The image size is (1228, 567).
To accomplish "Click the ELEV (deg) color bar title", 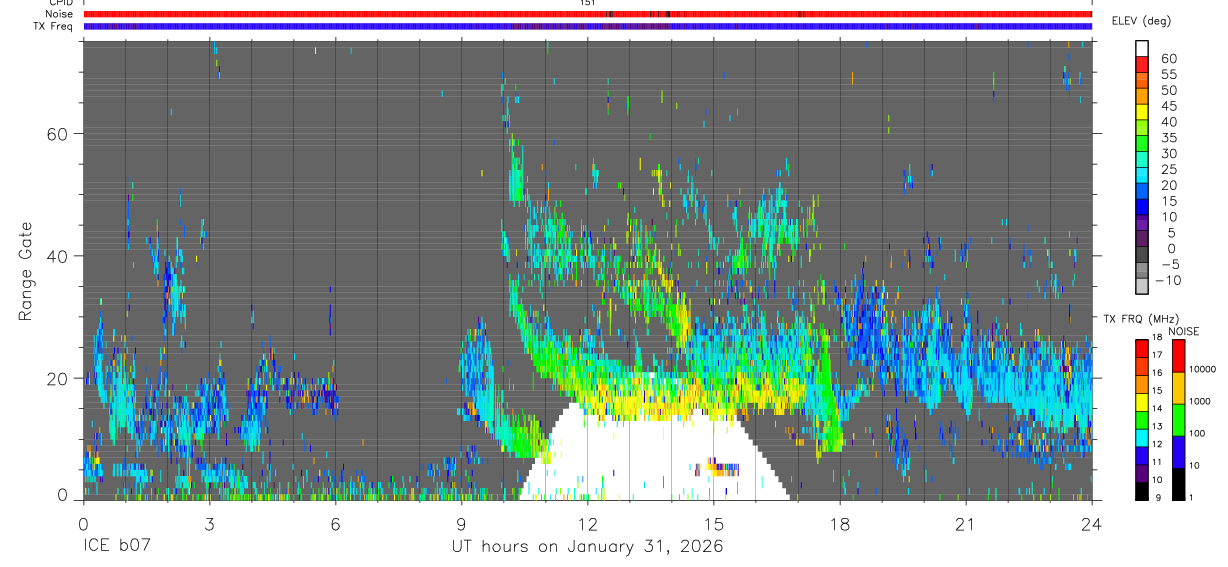I will [x=1142, y=21].
